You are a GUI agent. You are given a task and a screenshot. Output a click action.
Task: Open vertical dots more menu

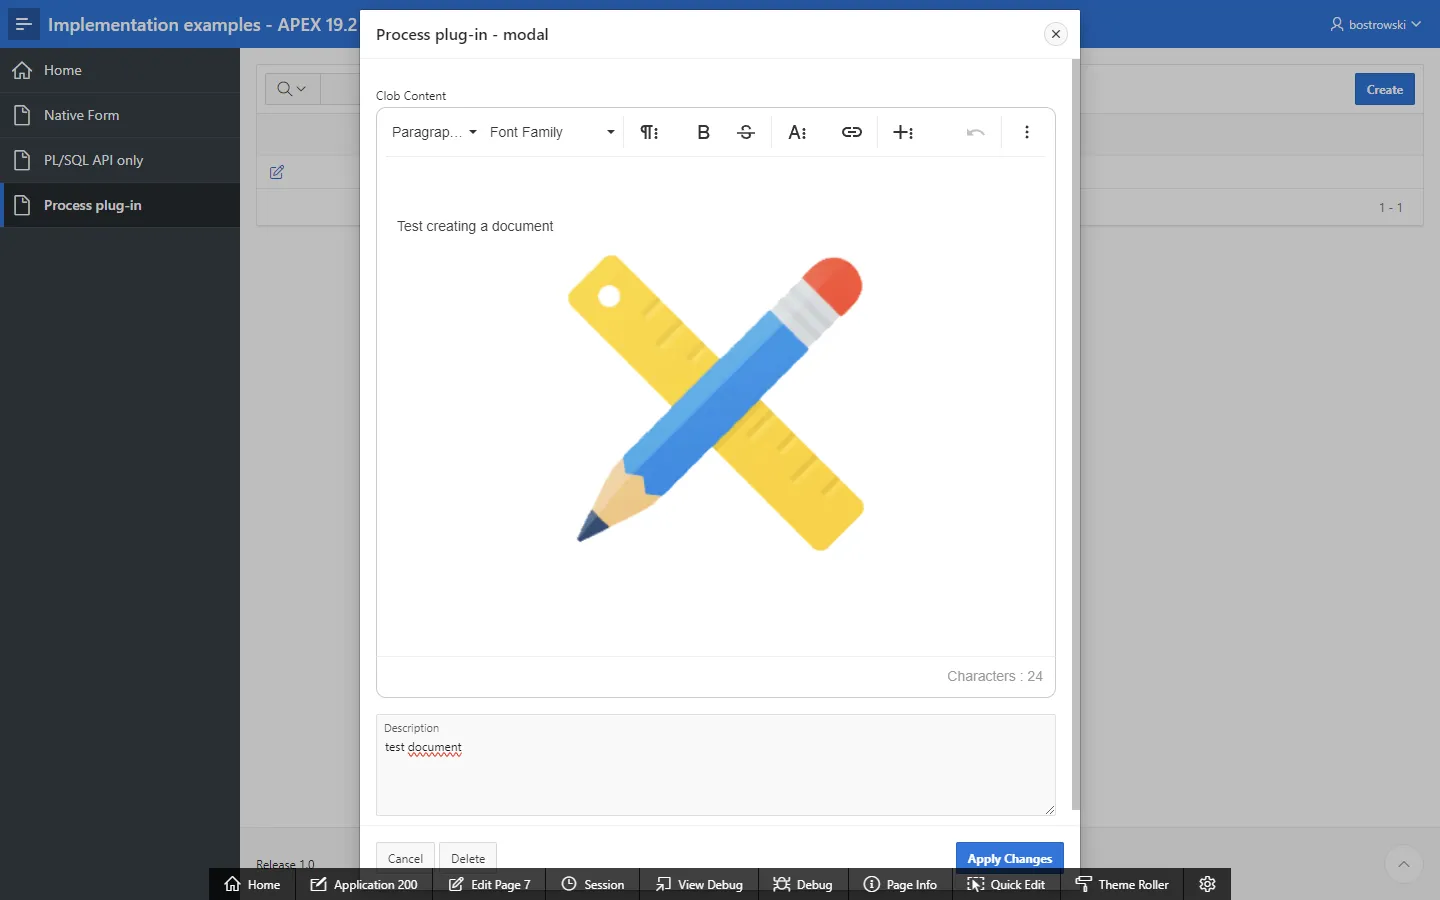1027,132
